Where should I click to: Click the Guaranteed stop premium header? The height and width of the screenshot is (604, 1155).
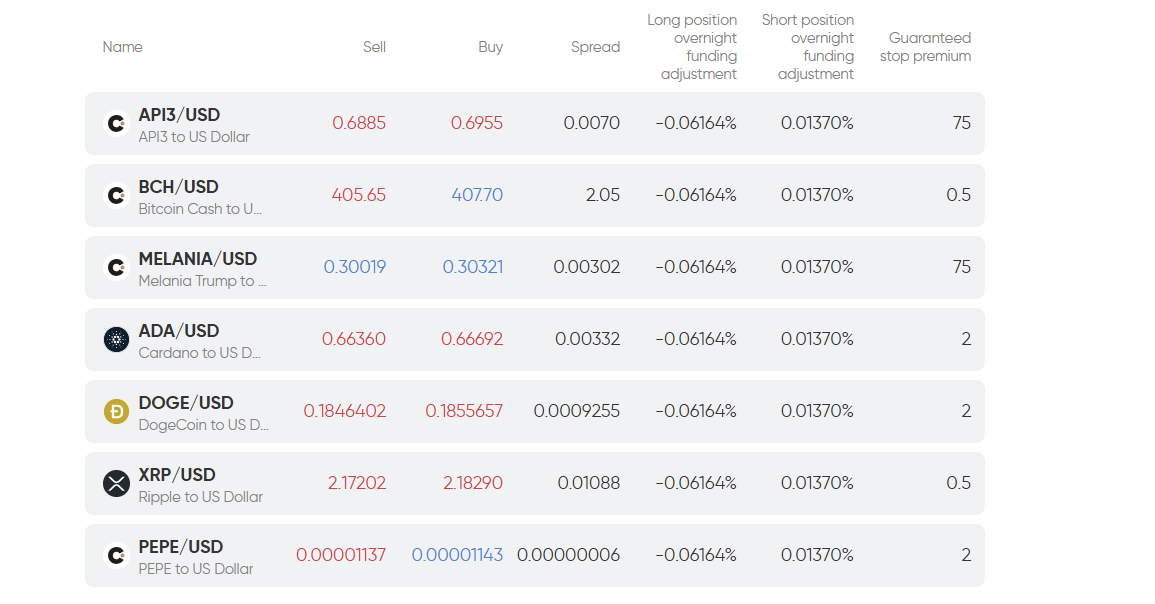[926, 47]
